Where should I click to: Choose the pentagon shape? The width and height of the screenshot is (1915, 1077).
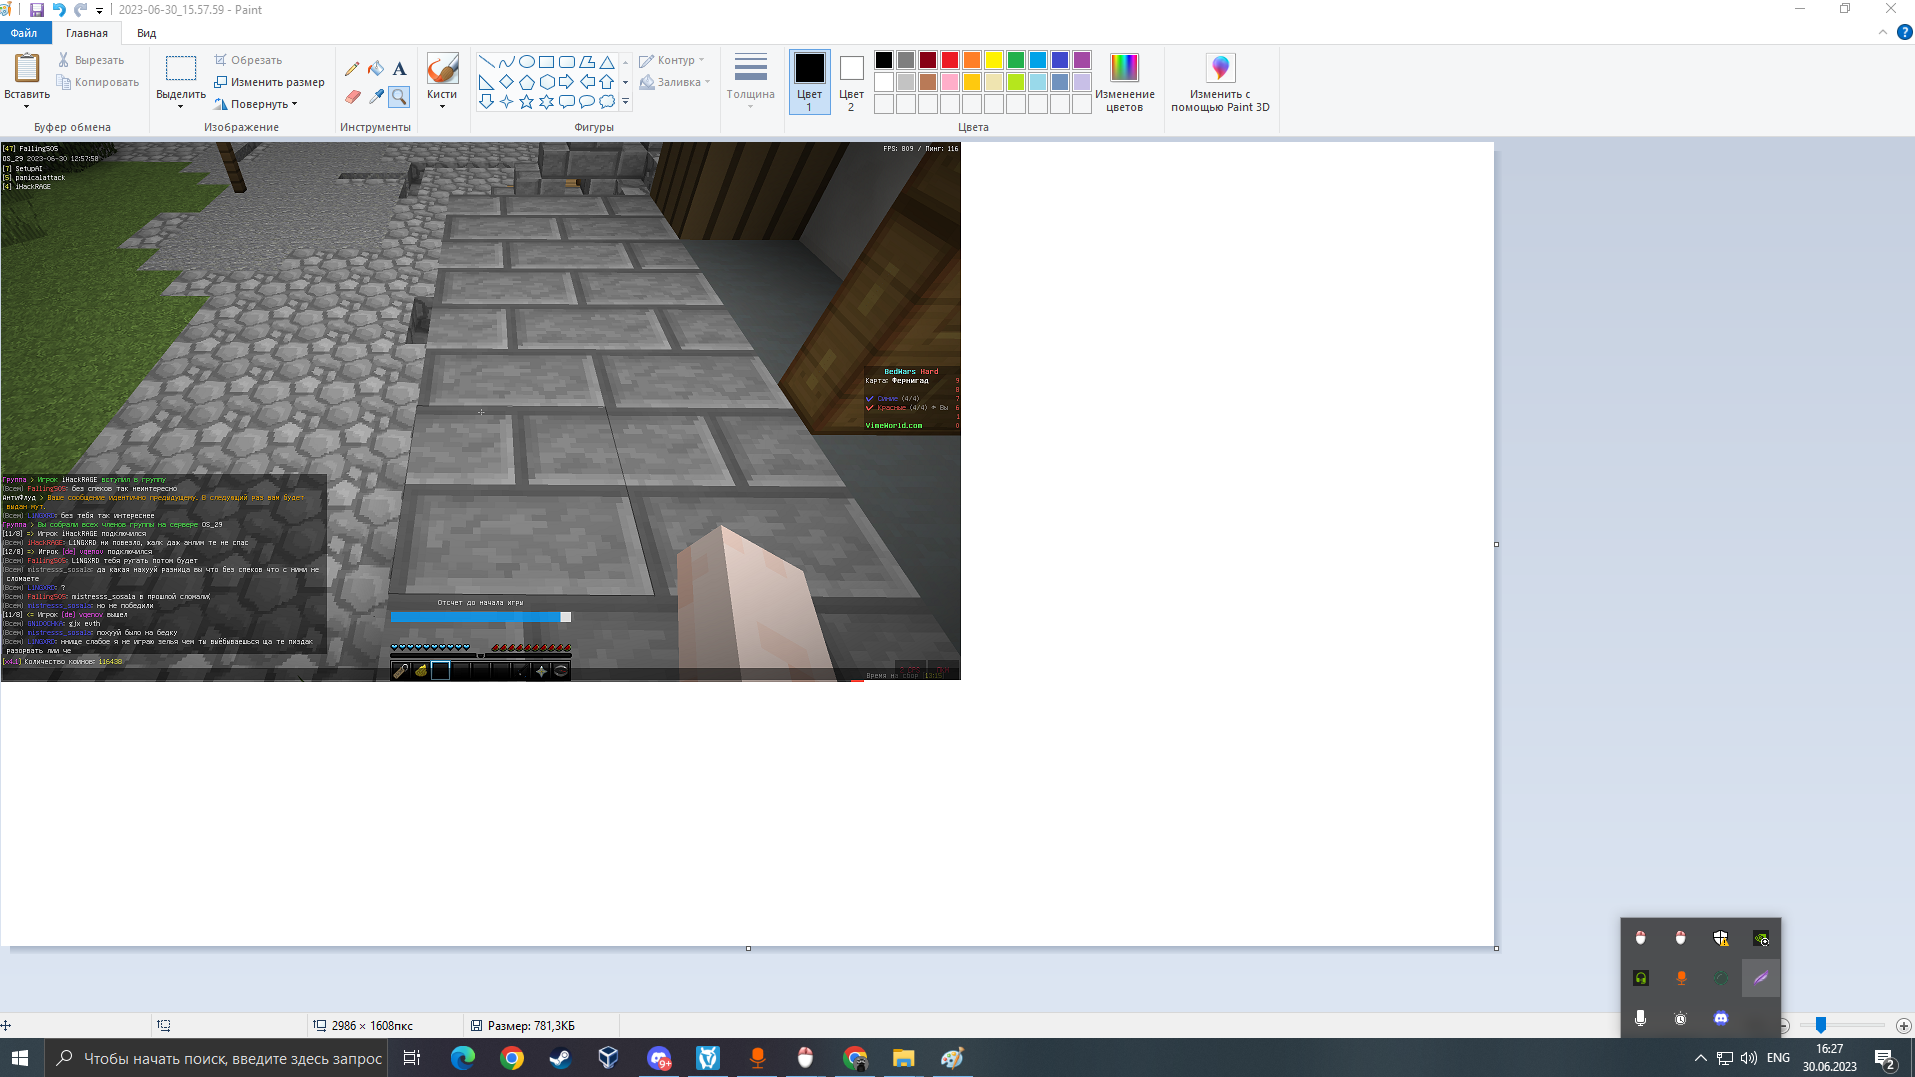coord(526,82)
